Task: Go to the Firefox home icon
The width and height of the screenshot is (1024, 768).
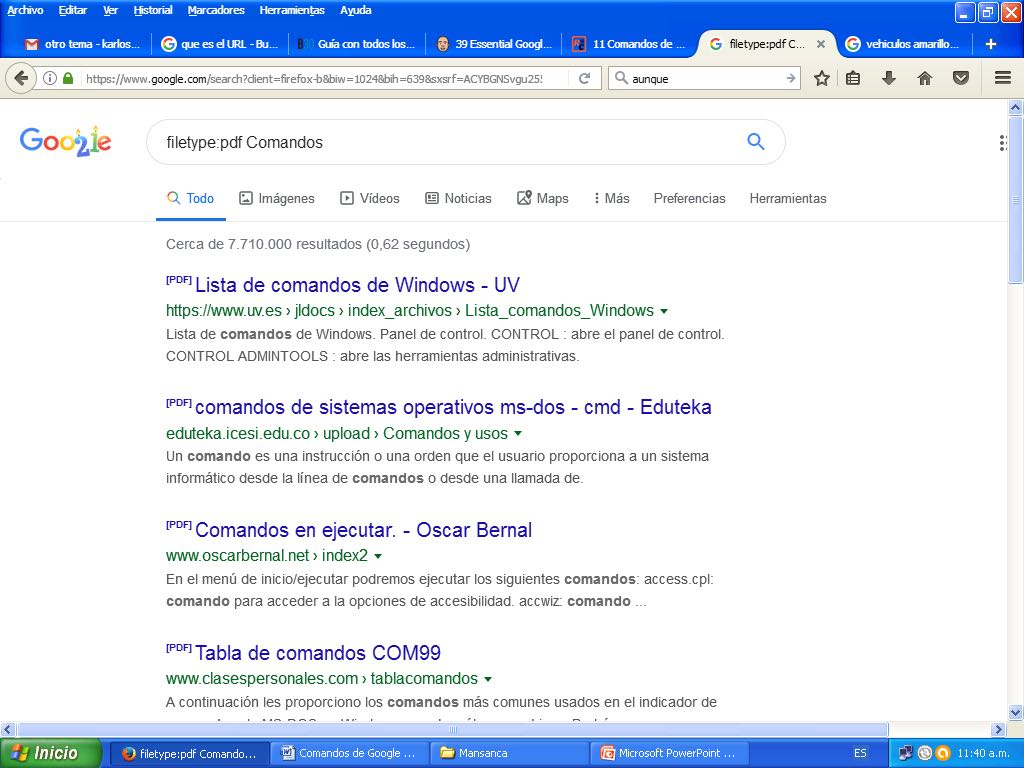Action: coord(924,78)
